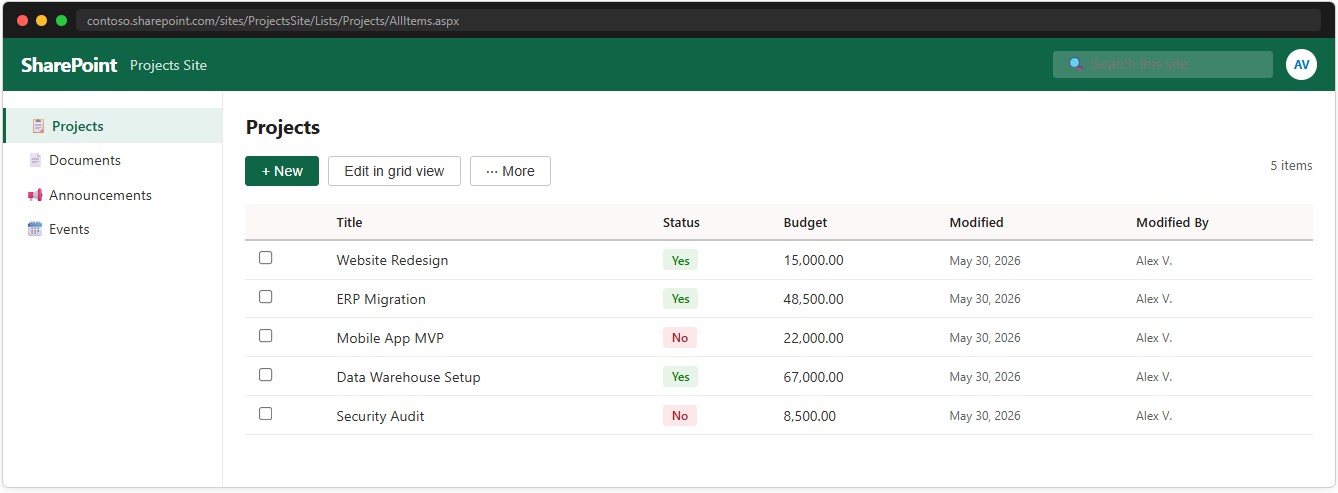The width and height of the screenshot is (1338, 493).
Task: Sort by the Title column header
Action: [349, 223]
